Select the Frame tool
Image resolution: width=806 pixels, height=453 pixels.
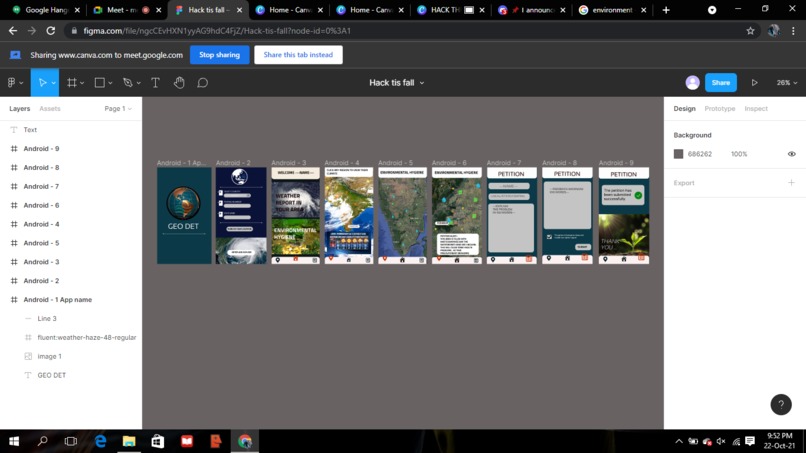point(72,82)
